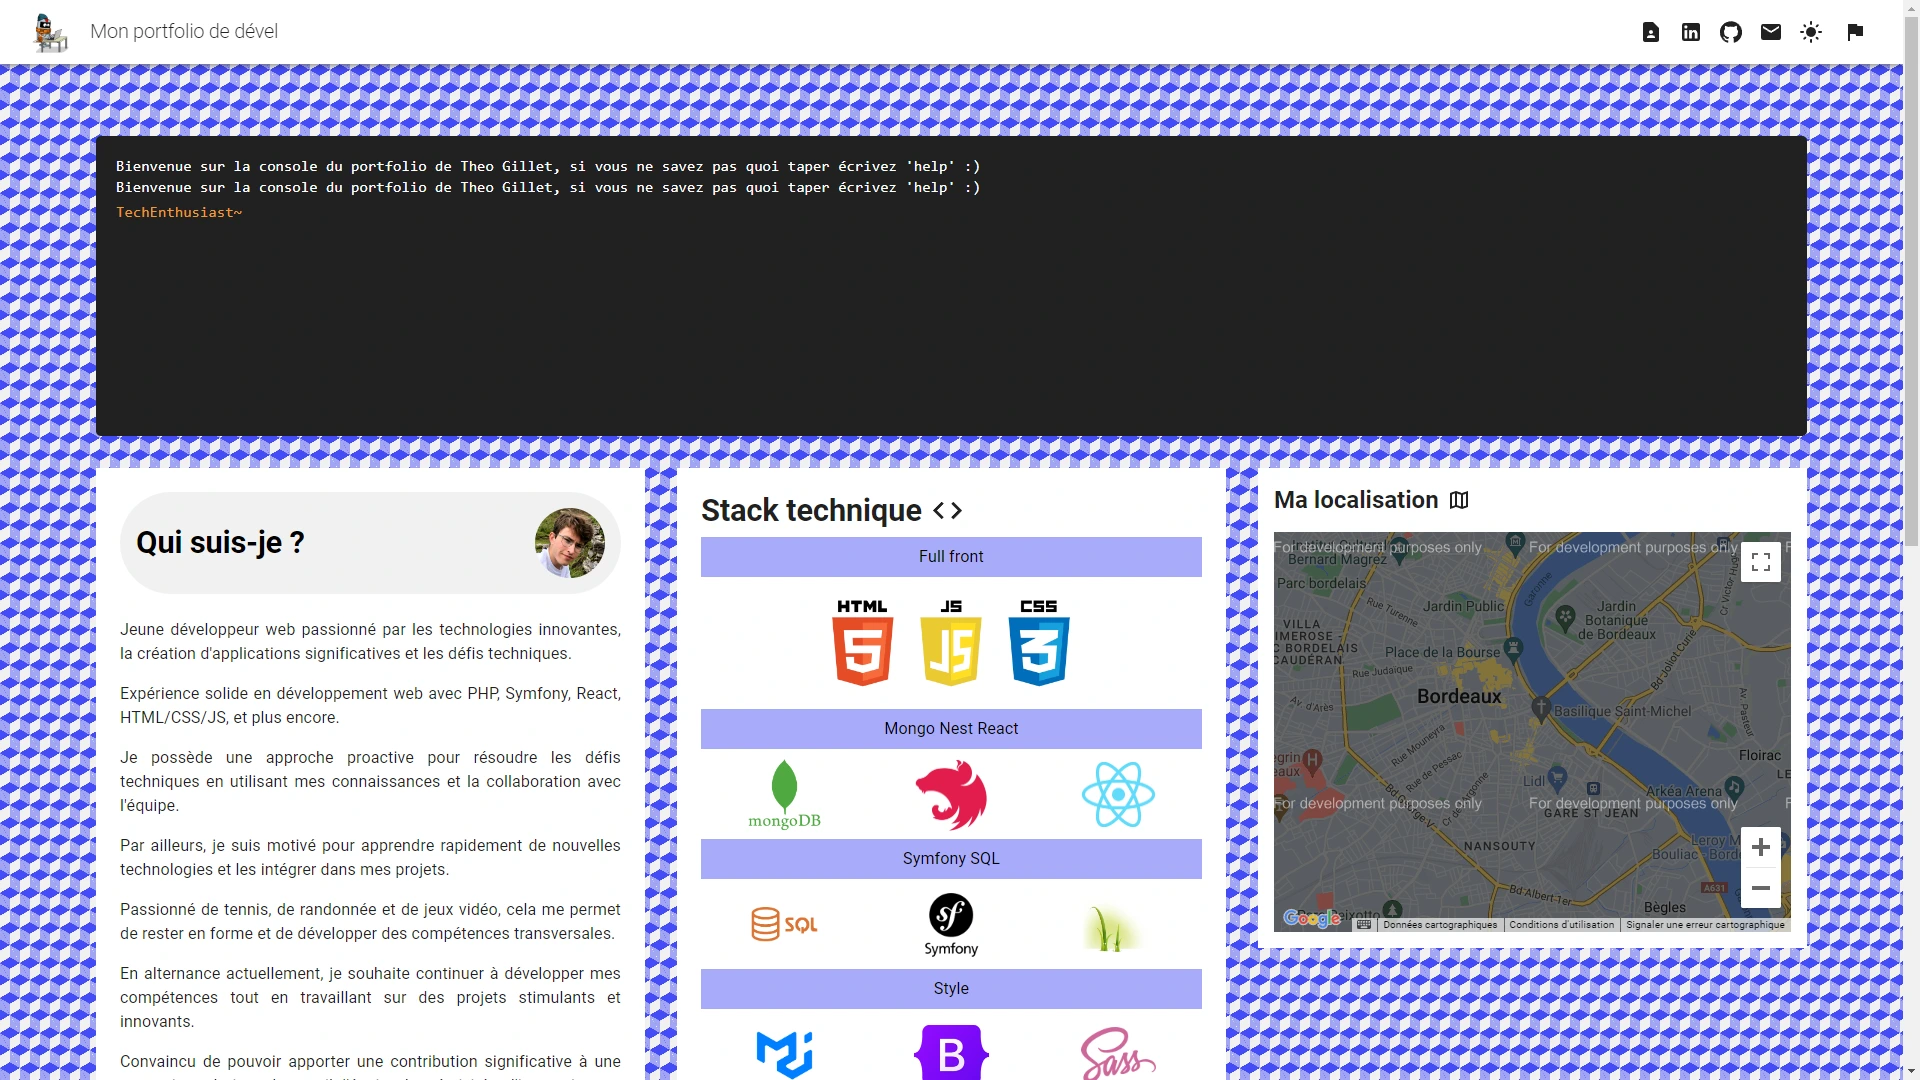1920x1080 pixels.
Task: Click the MongoDB logo
Action: click(x=784, y=794)
